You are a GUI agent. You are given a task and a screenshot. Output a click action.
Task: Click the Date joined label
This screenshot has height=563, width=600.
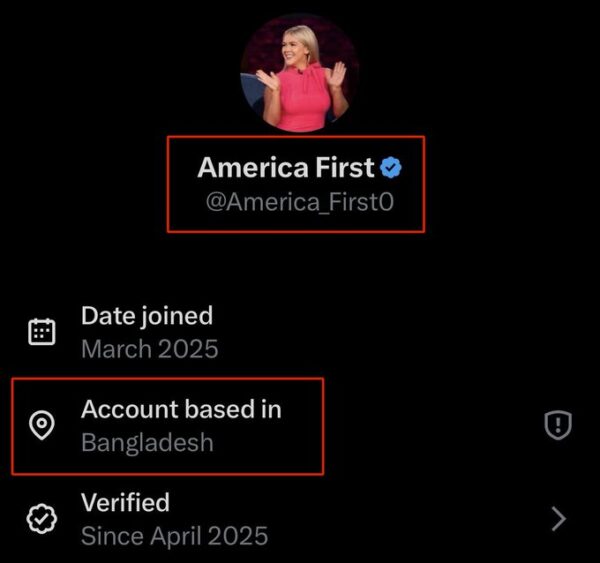point(147,316)
